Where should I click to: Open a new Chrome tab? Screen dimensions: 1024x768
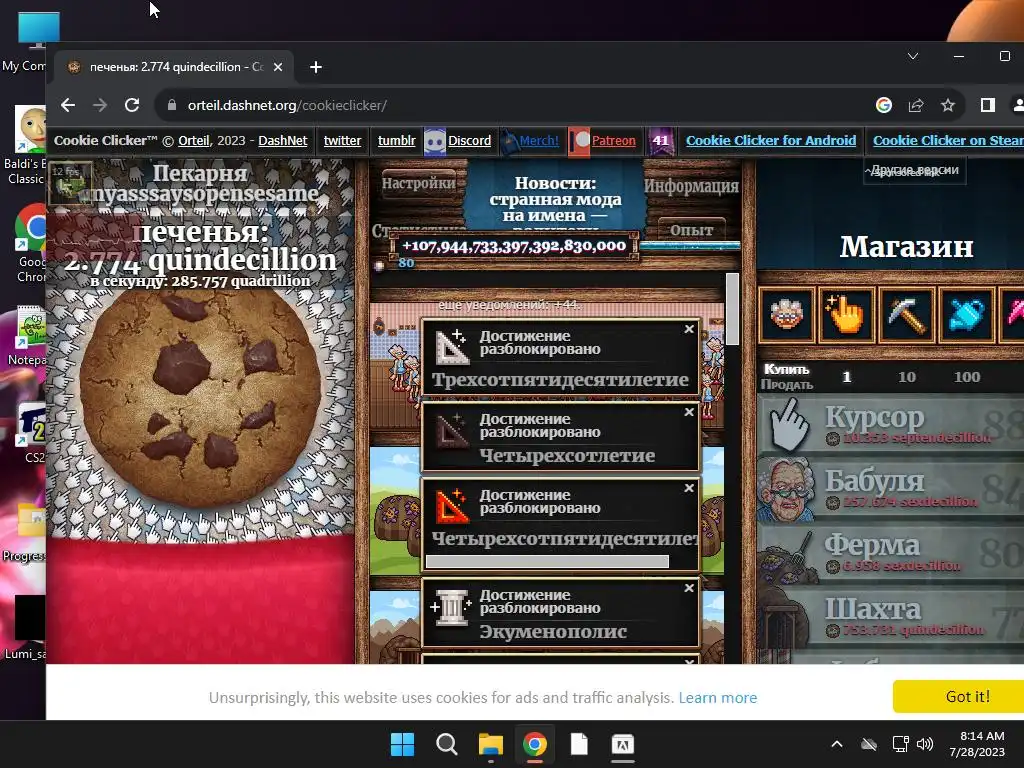pos(315,67)
